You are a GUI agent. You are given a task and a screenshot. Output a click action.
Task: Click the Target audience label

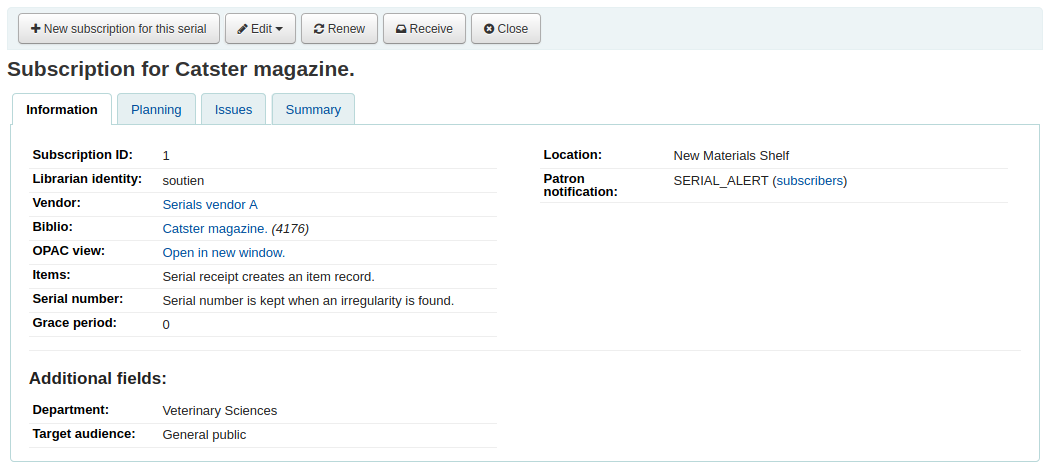84,434
